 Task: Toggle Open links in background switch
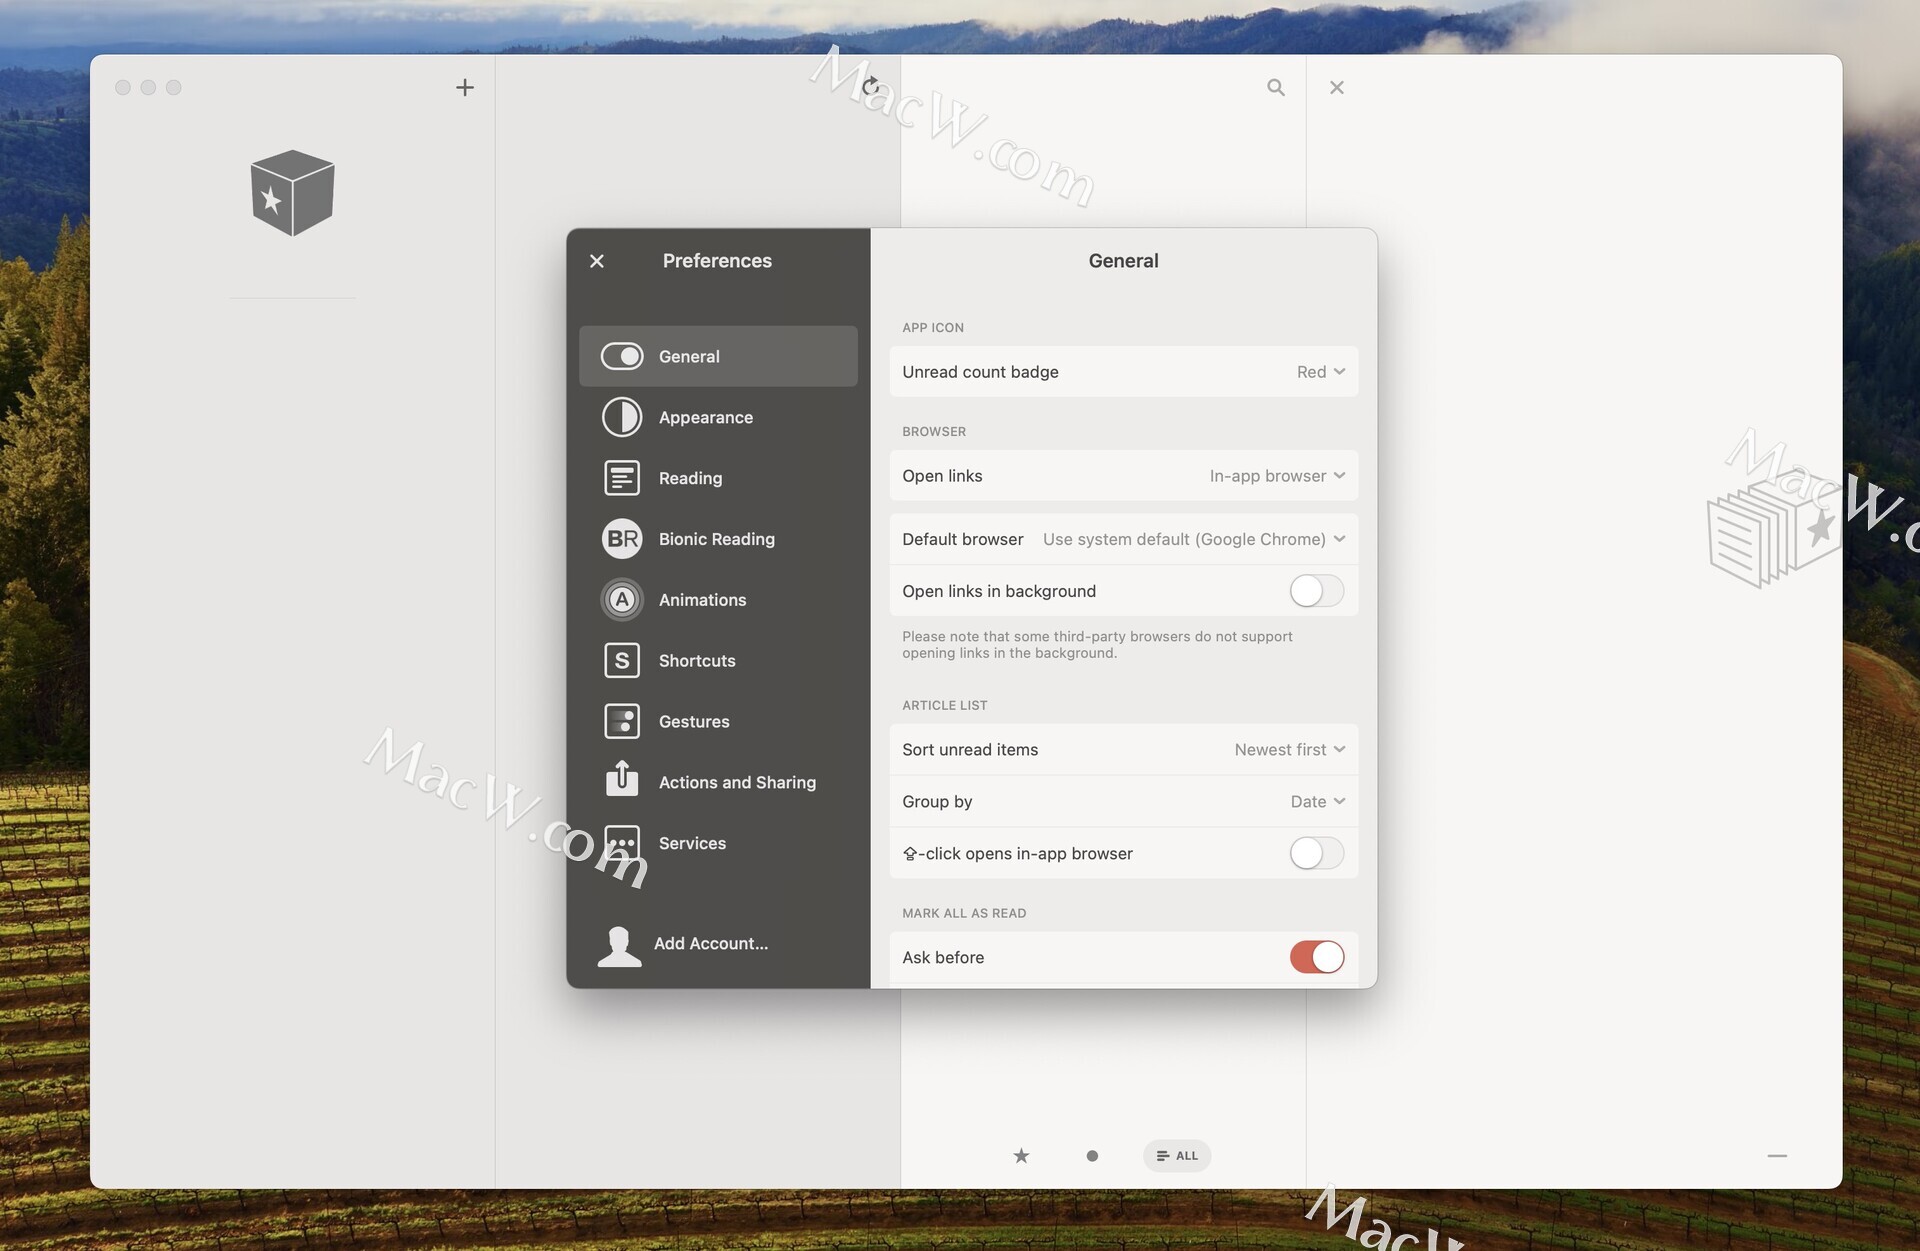1316,591
